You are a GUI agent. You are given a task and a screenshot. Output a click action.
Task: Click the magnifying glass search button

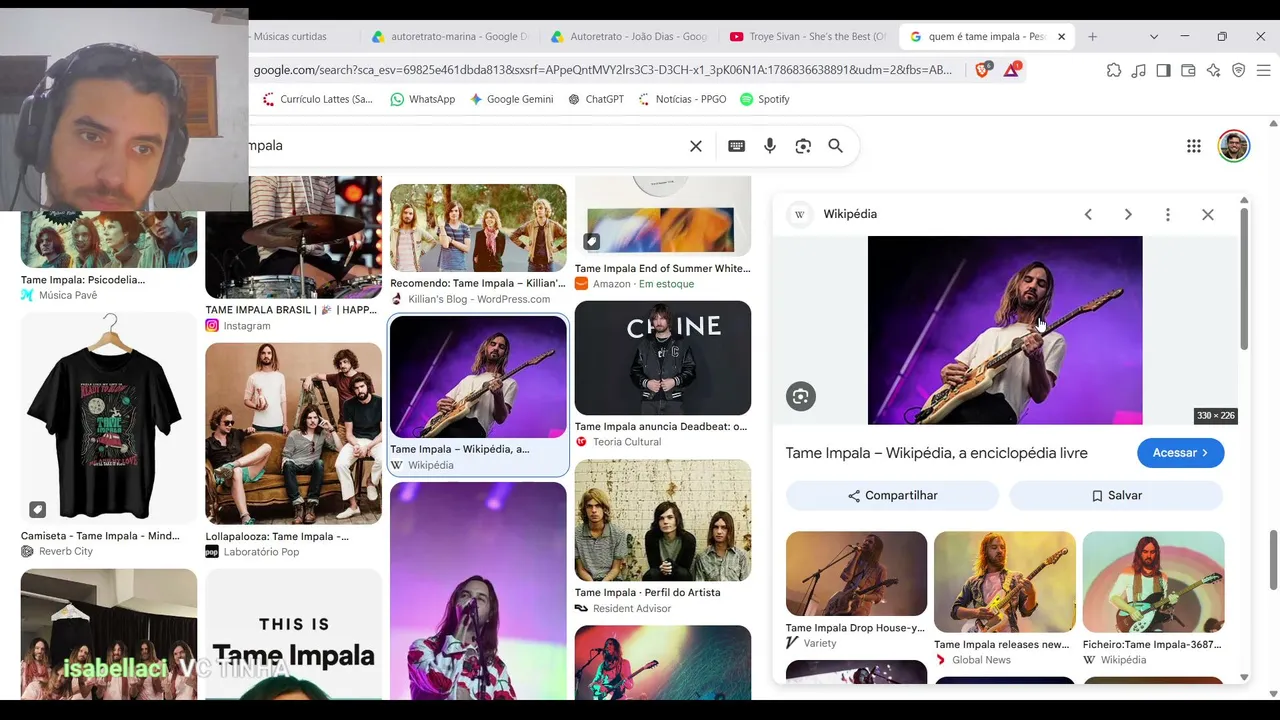click(x=836, y=146)
